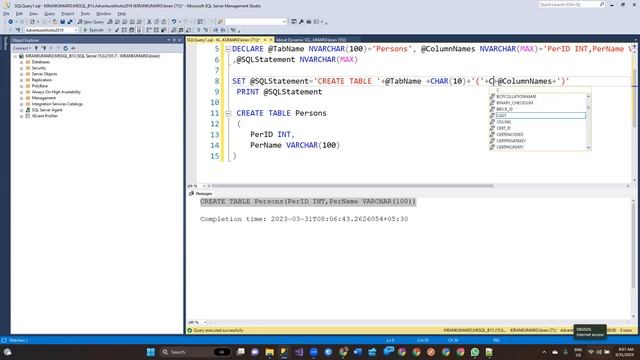The width and height of the screenshot is (640, 360).
Task: Click the Query executed successfully status text
Action: coord(218,330)
